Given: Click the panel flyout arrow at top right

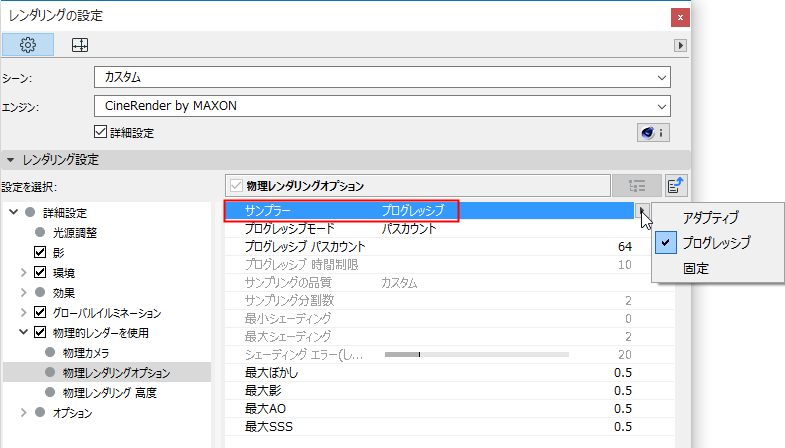Looking at the screenshot, I should point(680,46).
